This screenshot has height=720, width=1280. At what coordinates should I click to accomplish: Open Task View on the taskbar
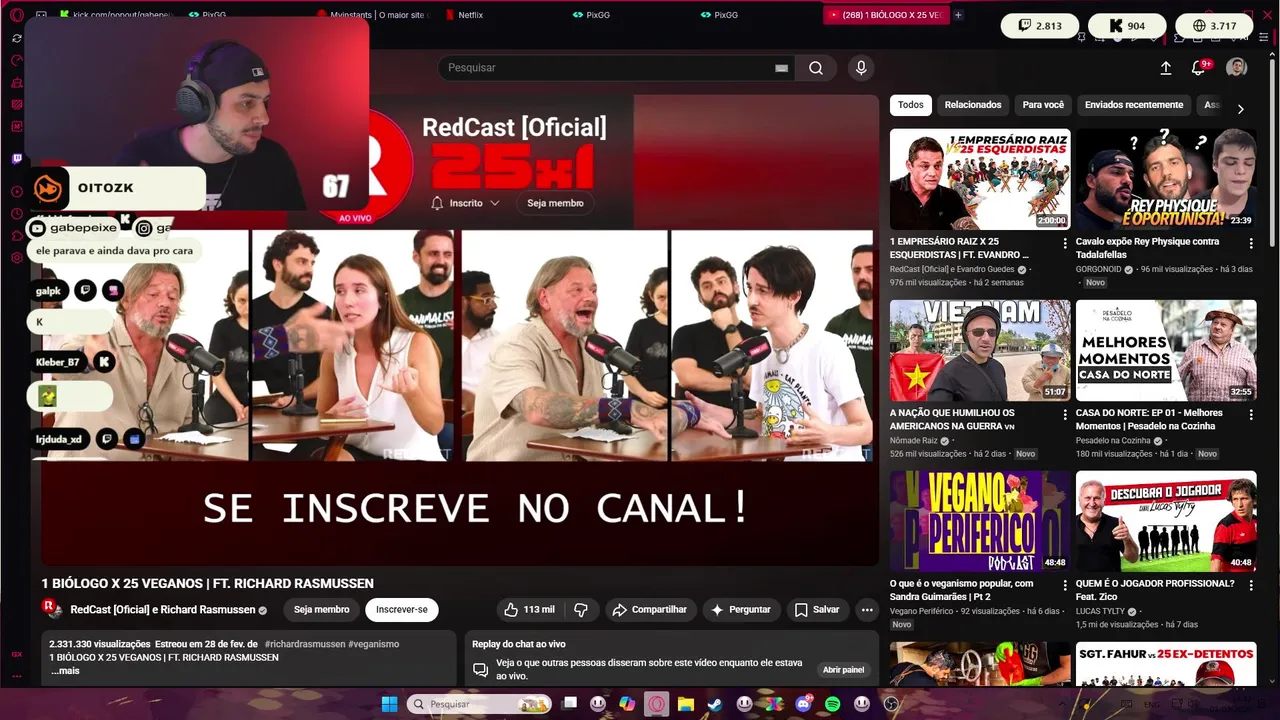click(x=569, y=704)
